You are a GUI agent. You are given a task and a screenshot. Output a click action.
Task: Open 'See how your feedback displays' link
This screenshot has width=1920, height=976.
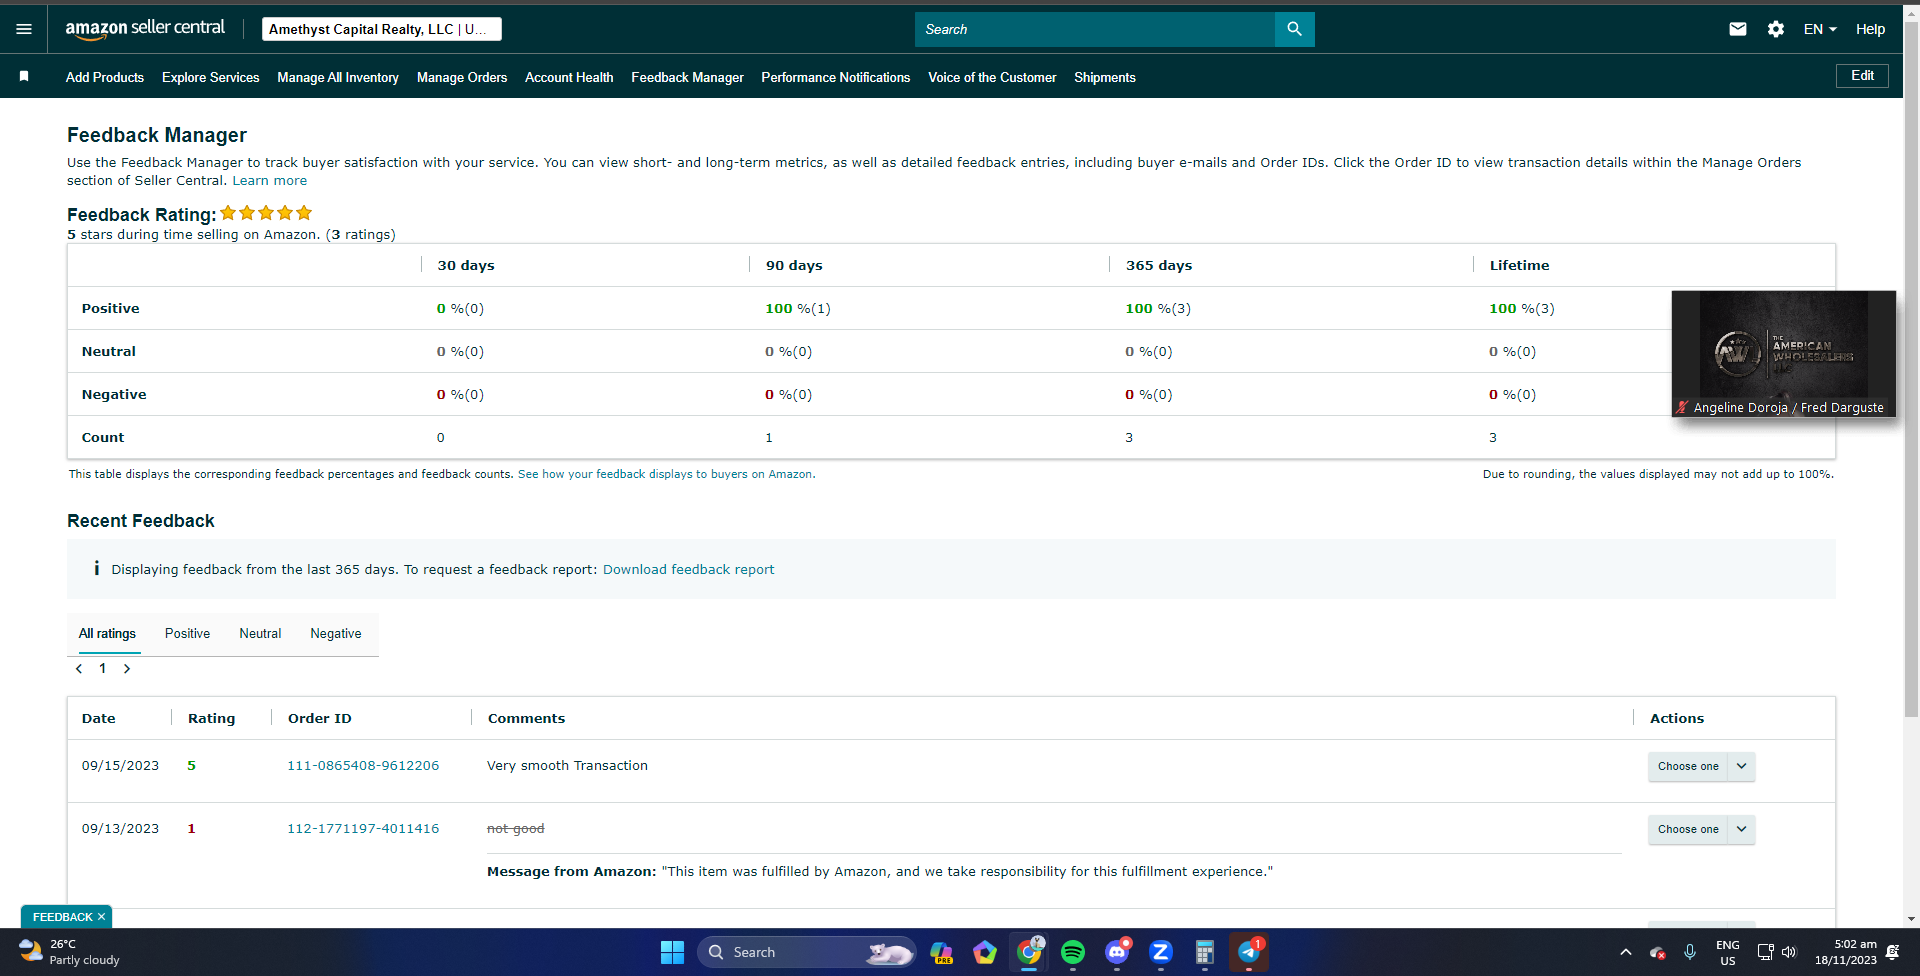tap(665, 474)
